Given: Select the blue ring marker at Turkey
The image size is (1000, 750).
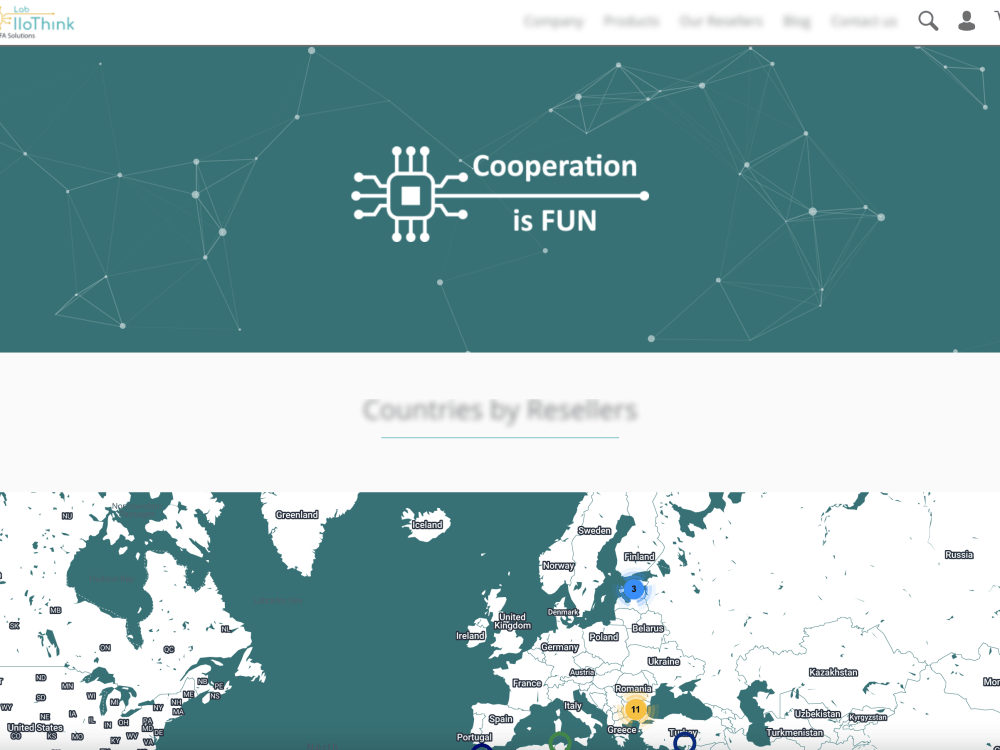Looking at the screenshot, I should (684, 742).
